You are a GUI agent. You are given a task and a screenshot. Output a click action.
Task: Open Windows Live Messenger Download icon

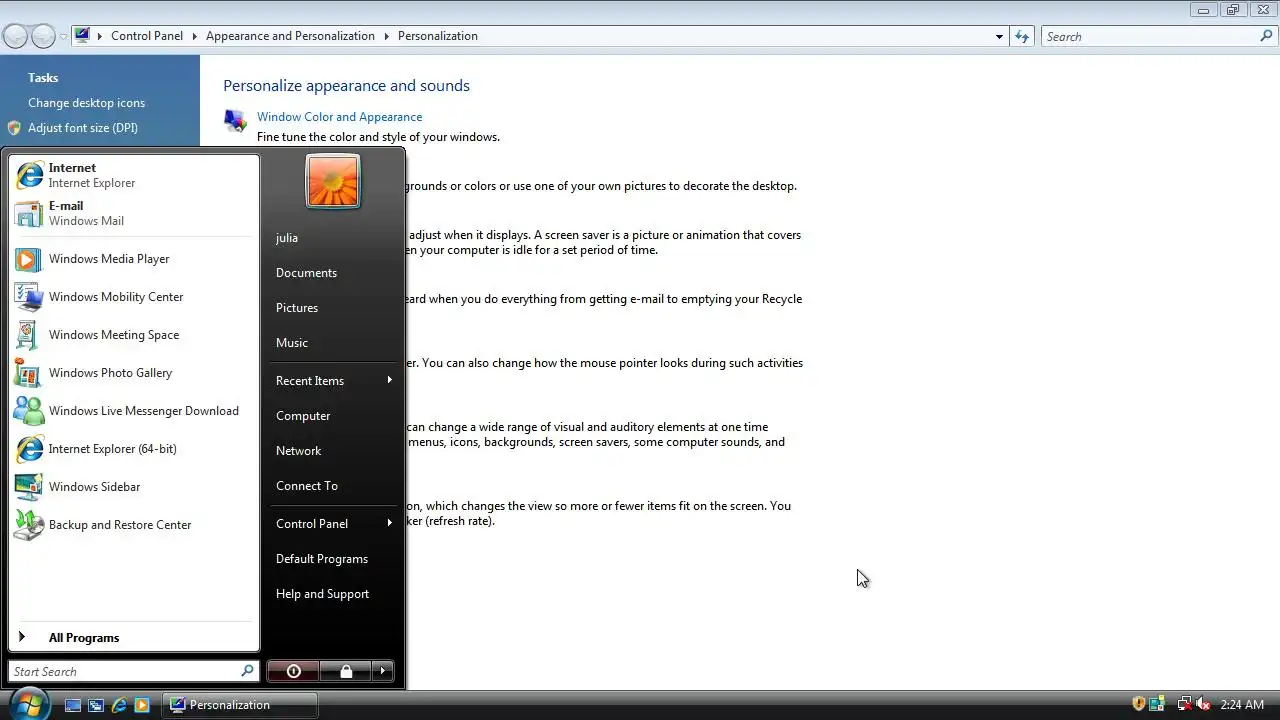29,411
